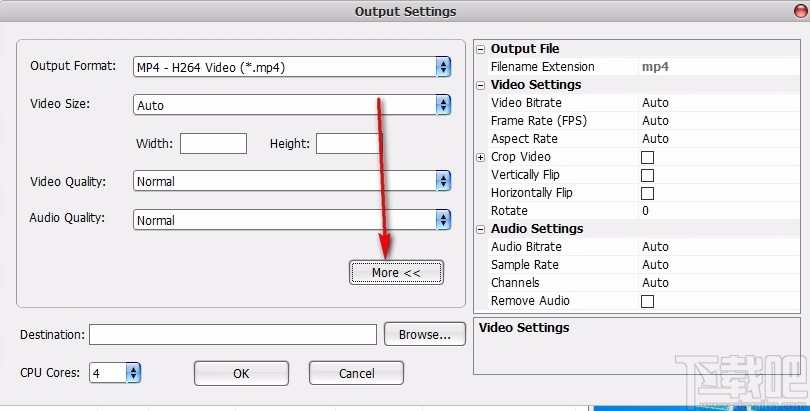Click the Cancel button
The image size is (810, 411).
click(356, 373)
